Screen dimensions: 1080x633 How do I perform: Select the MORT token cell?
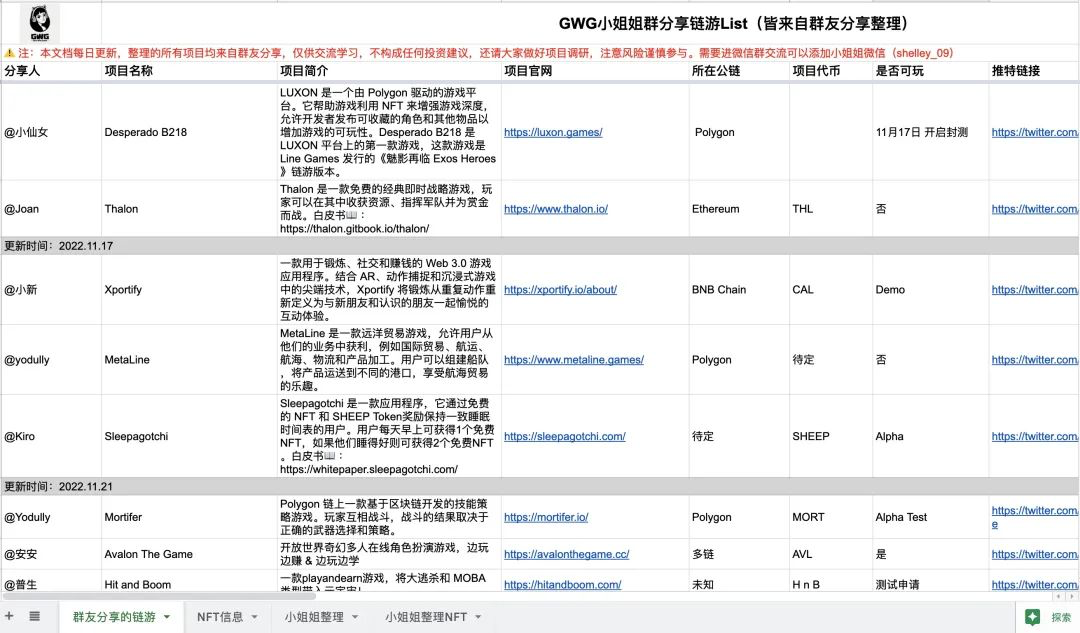(x=831, y=517)
